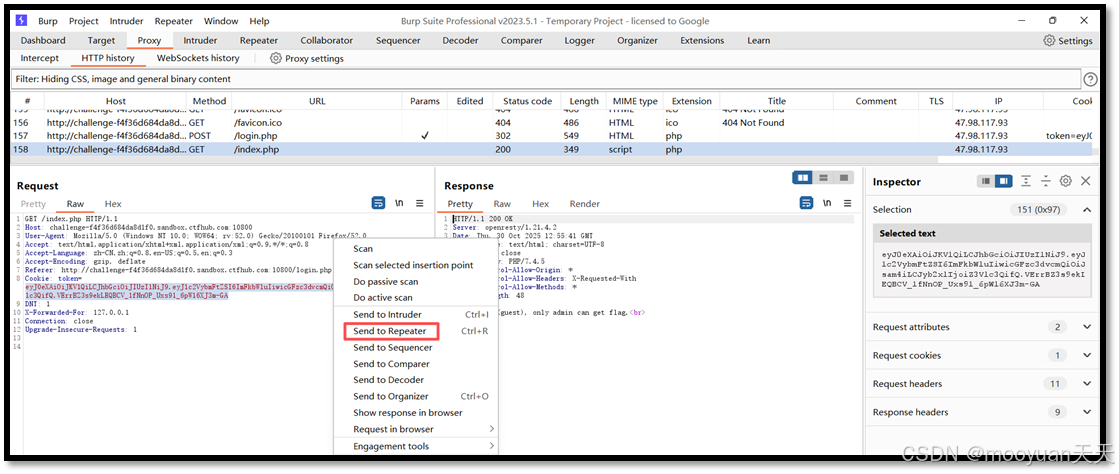Switch to the Target tab
Screen dimensions: 1119x474
tap(101, 41)
